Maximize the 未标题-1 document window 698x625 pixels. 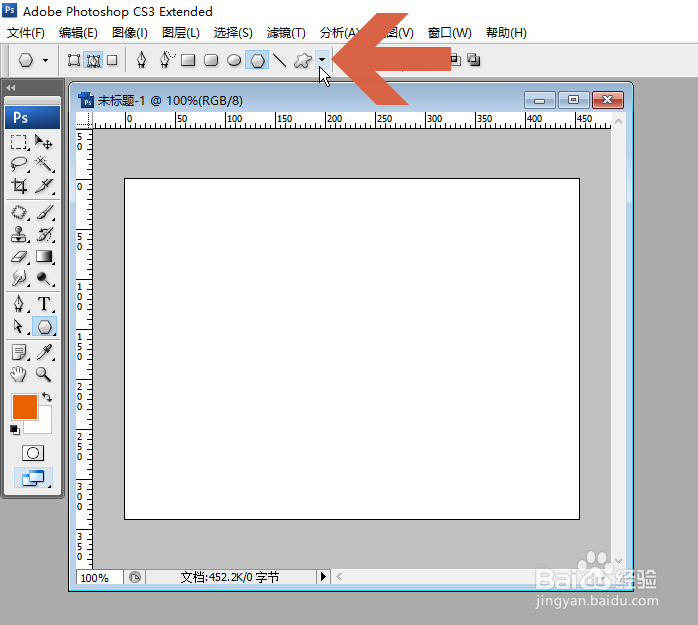coord(573,100)
